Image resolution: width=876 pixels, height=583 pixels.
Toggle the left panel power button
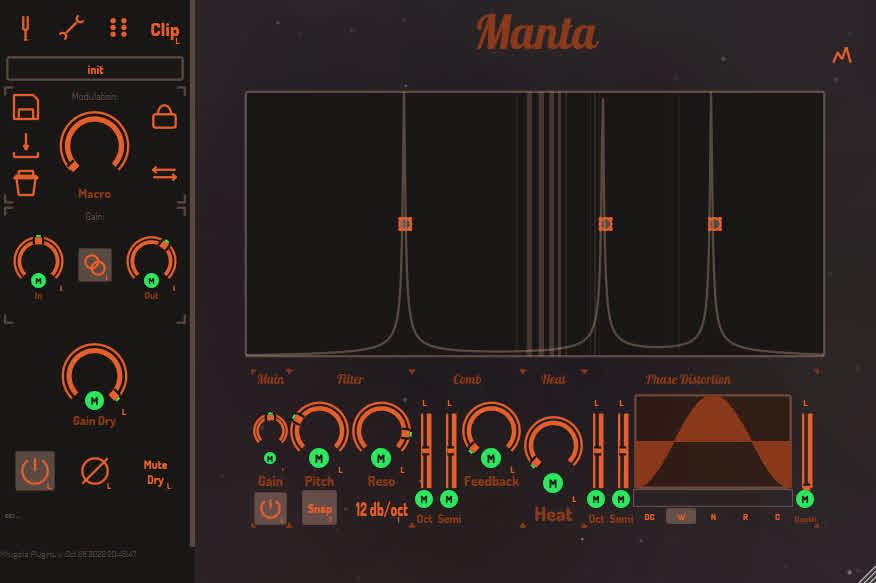point(35,471)
